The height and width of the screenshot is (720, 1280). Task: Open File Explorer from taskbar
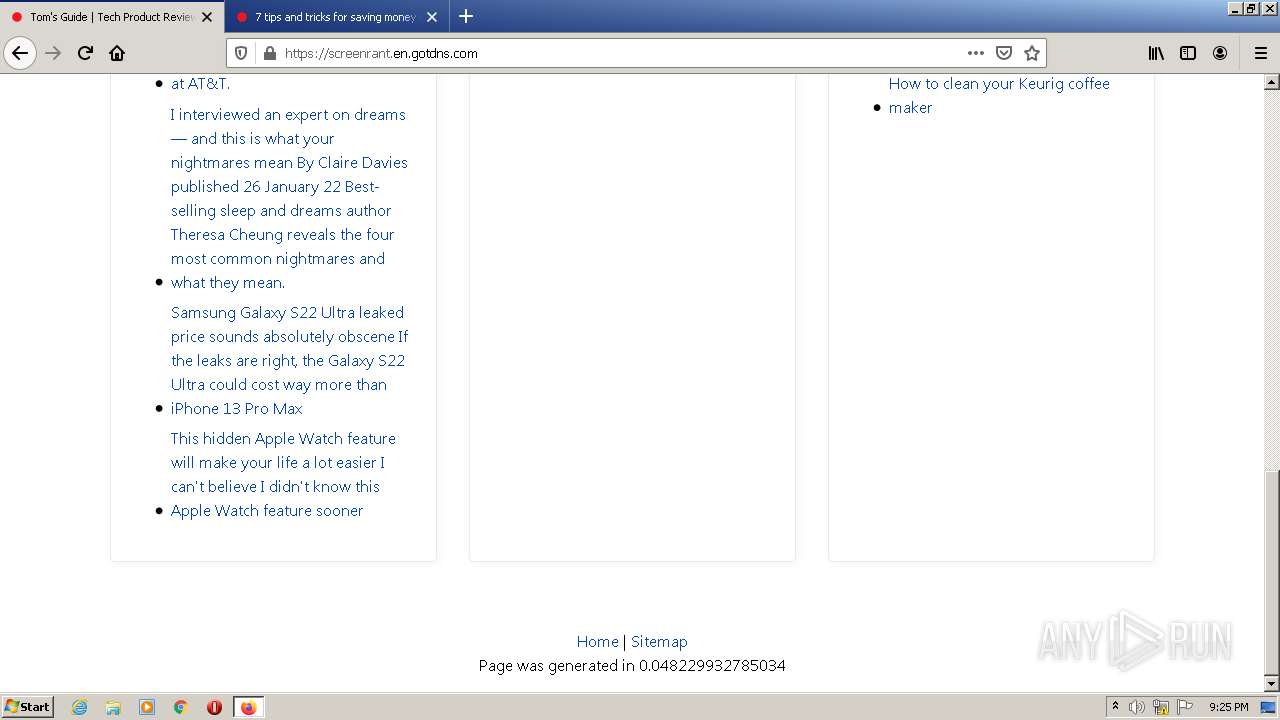(x=113, y=707)
